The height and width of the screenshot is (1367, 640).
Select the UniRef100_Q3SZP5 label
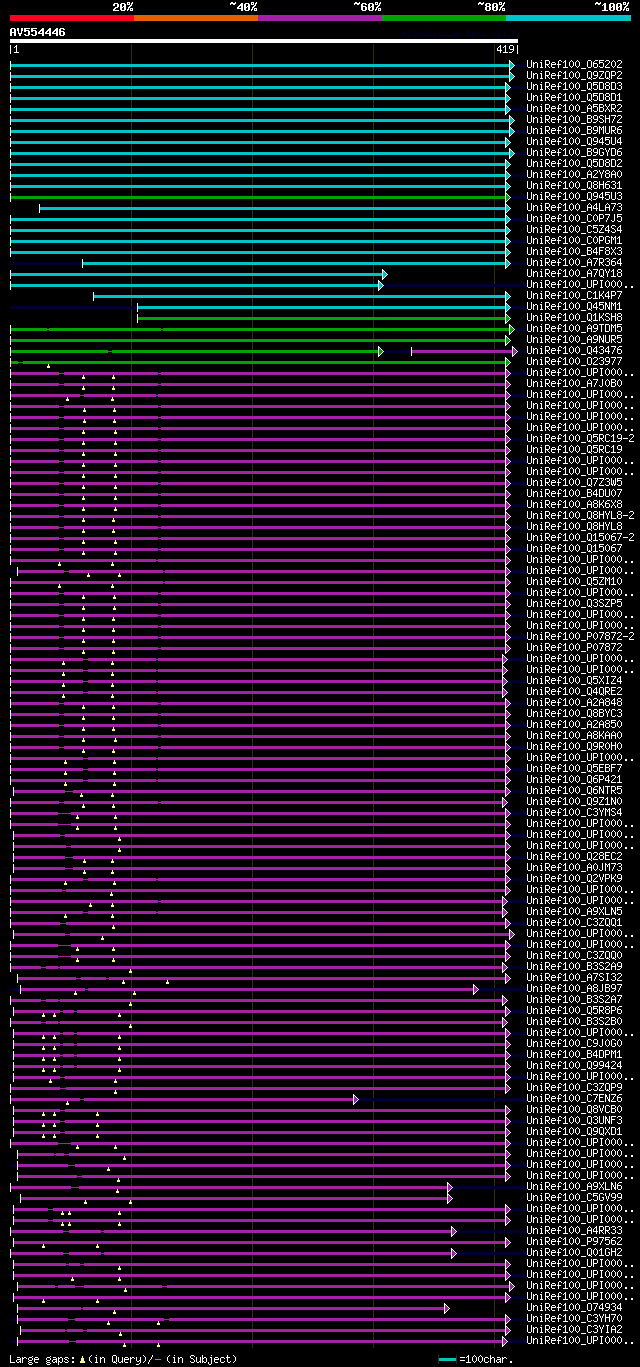(x=574, y=603)
